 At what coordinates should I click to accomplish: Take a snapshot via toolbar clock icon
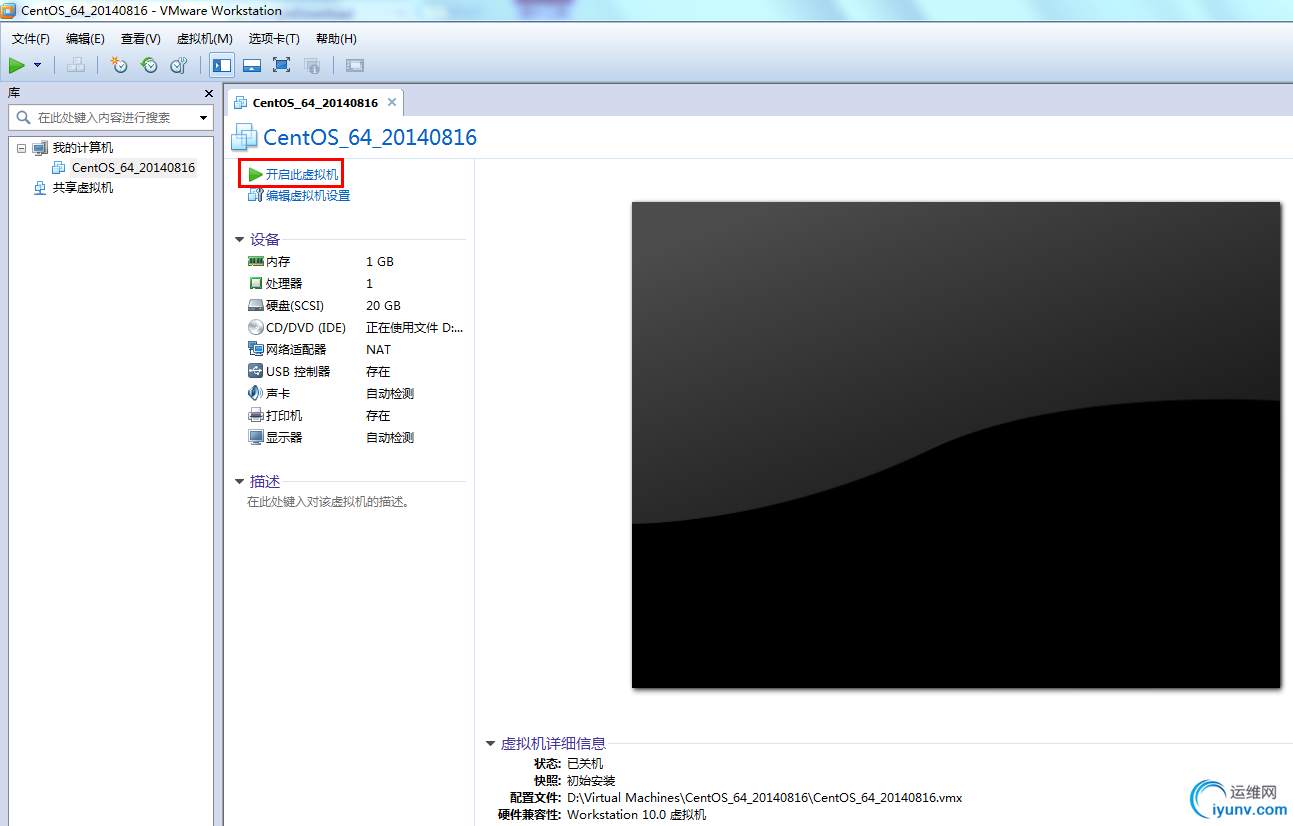[x=119, y=65]
